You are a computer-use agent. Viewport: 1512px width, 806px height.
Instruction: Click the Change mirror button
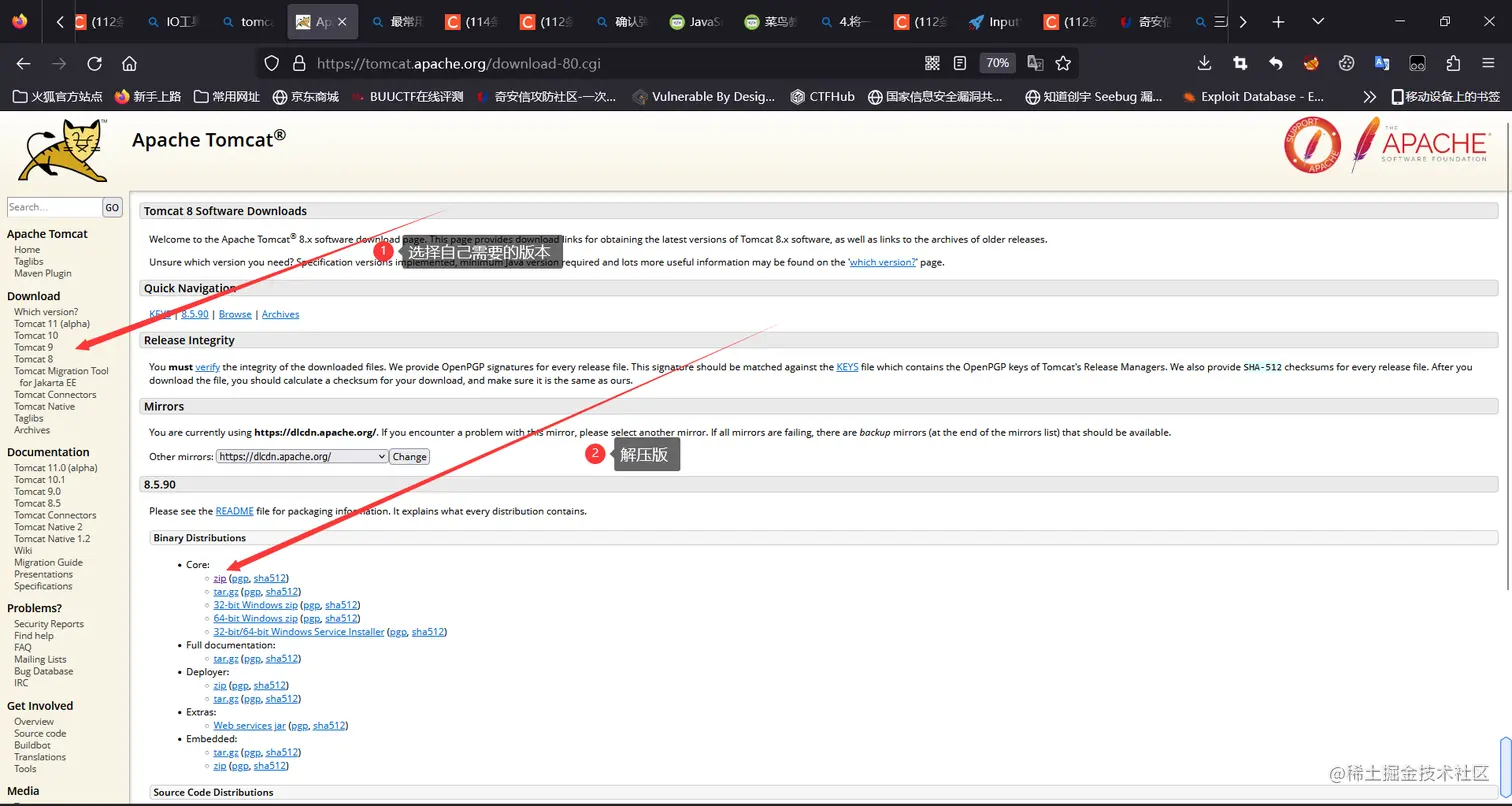click(x=409, y=457)
